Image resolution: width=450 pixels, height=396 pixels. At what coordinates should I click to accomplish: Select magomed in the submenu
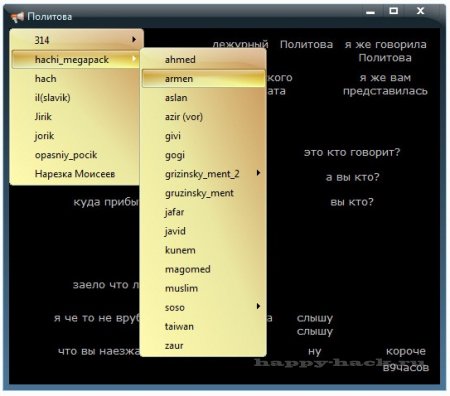click(203, 269)
